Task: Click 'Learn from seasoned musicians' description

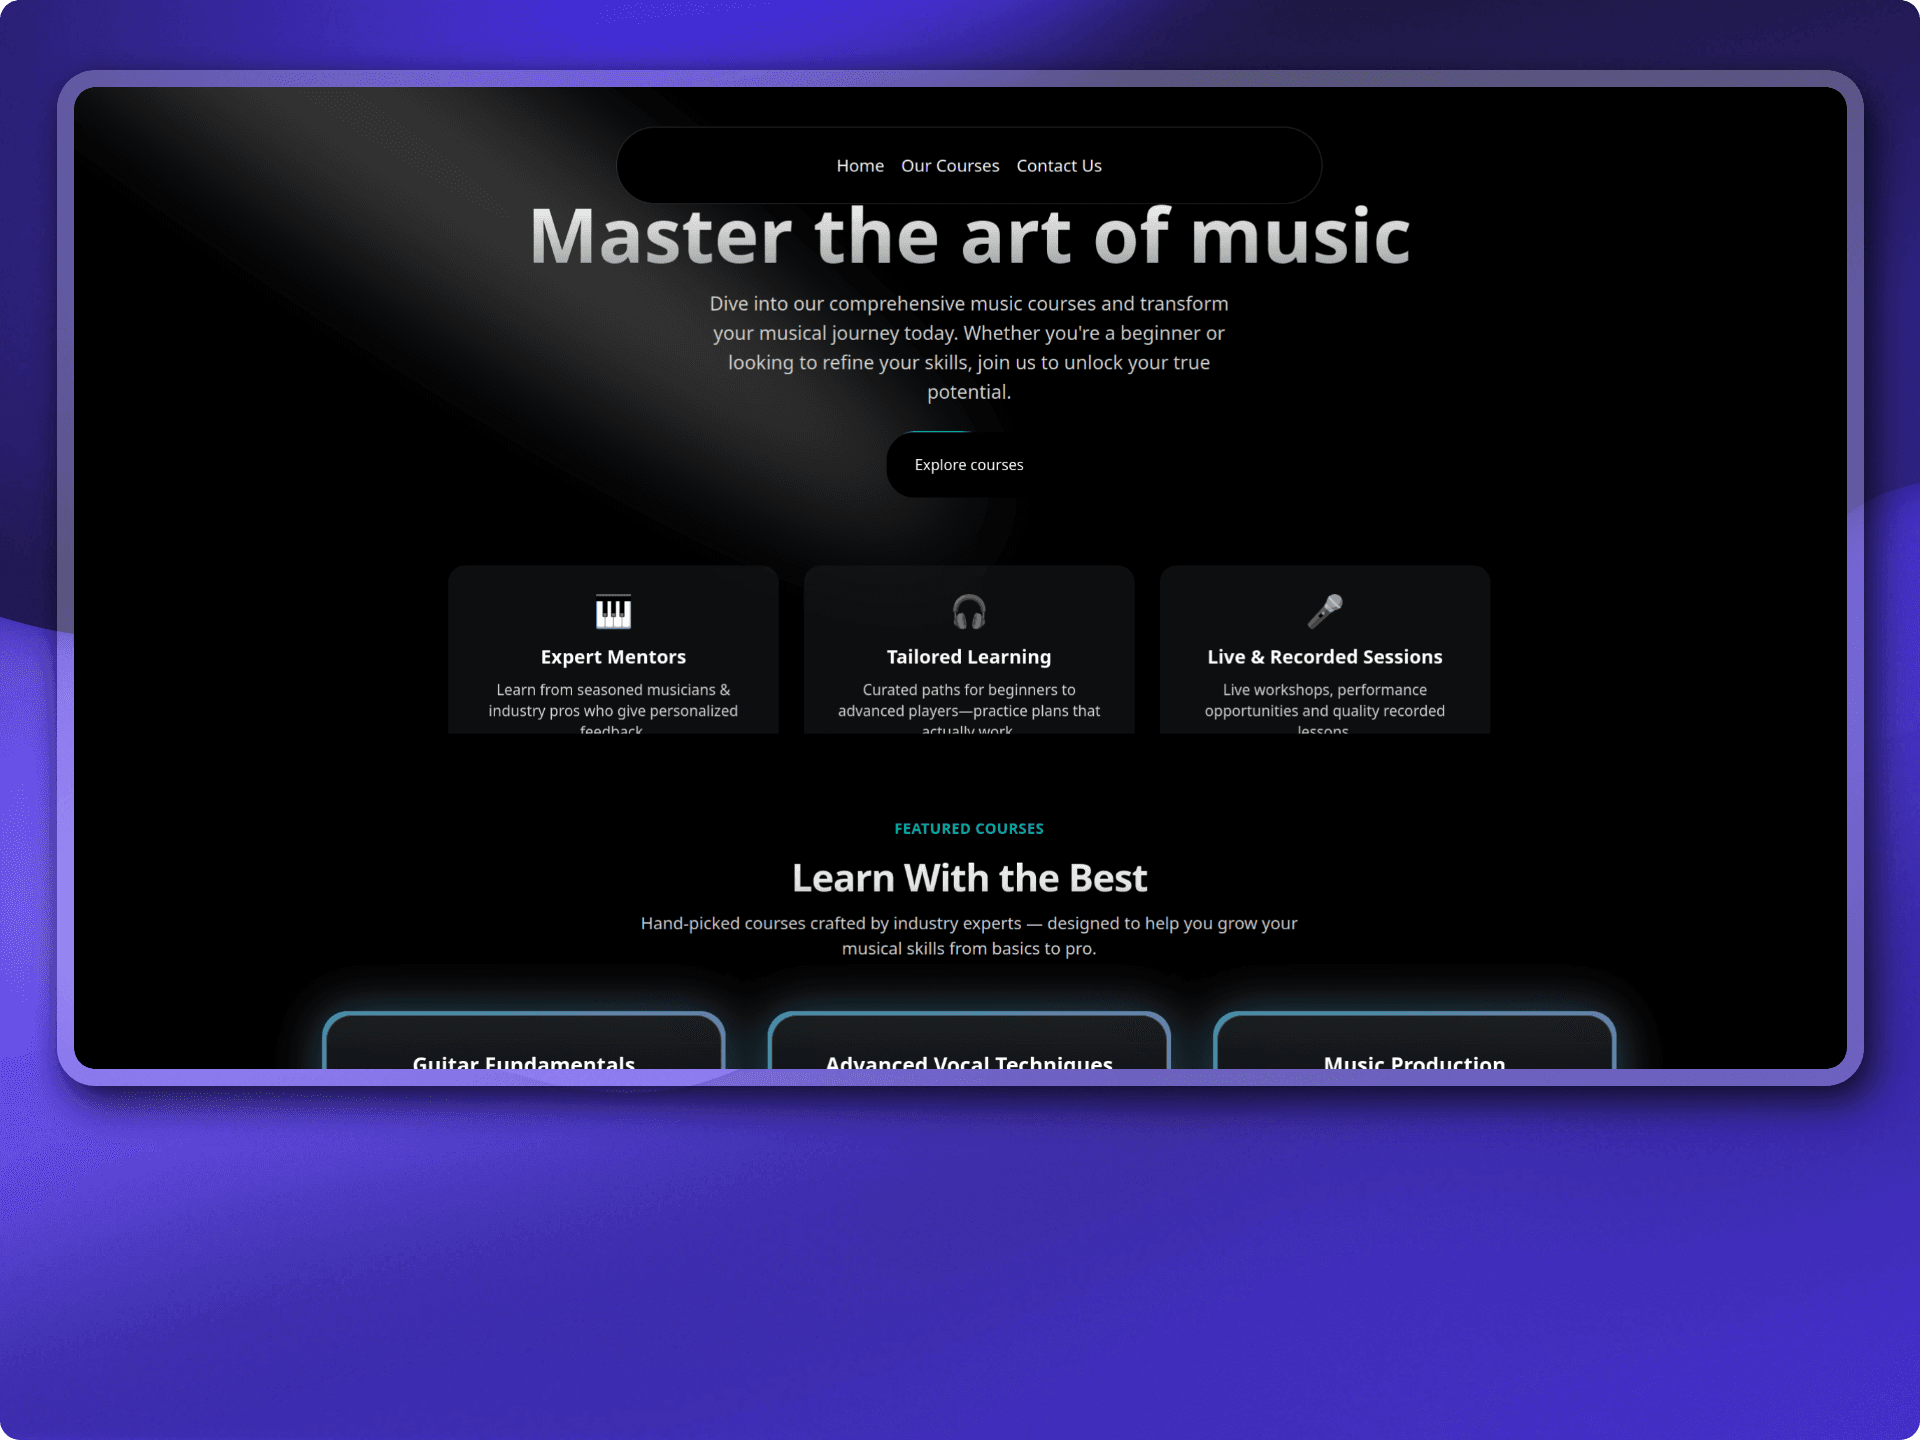Action: click(613, 709)
